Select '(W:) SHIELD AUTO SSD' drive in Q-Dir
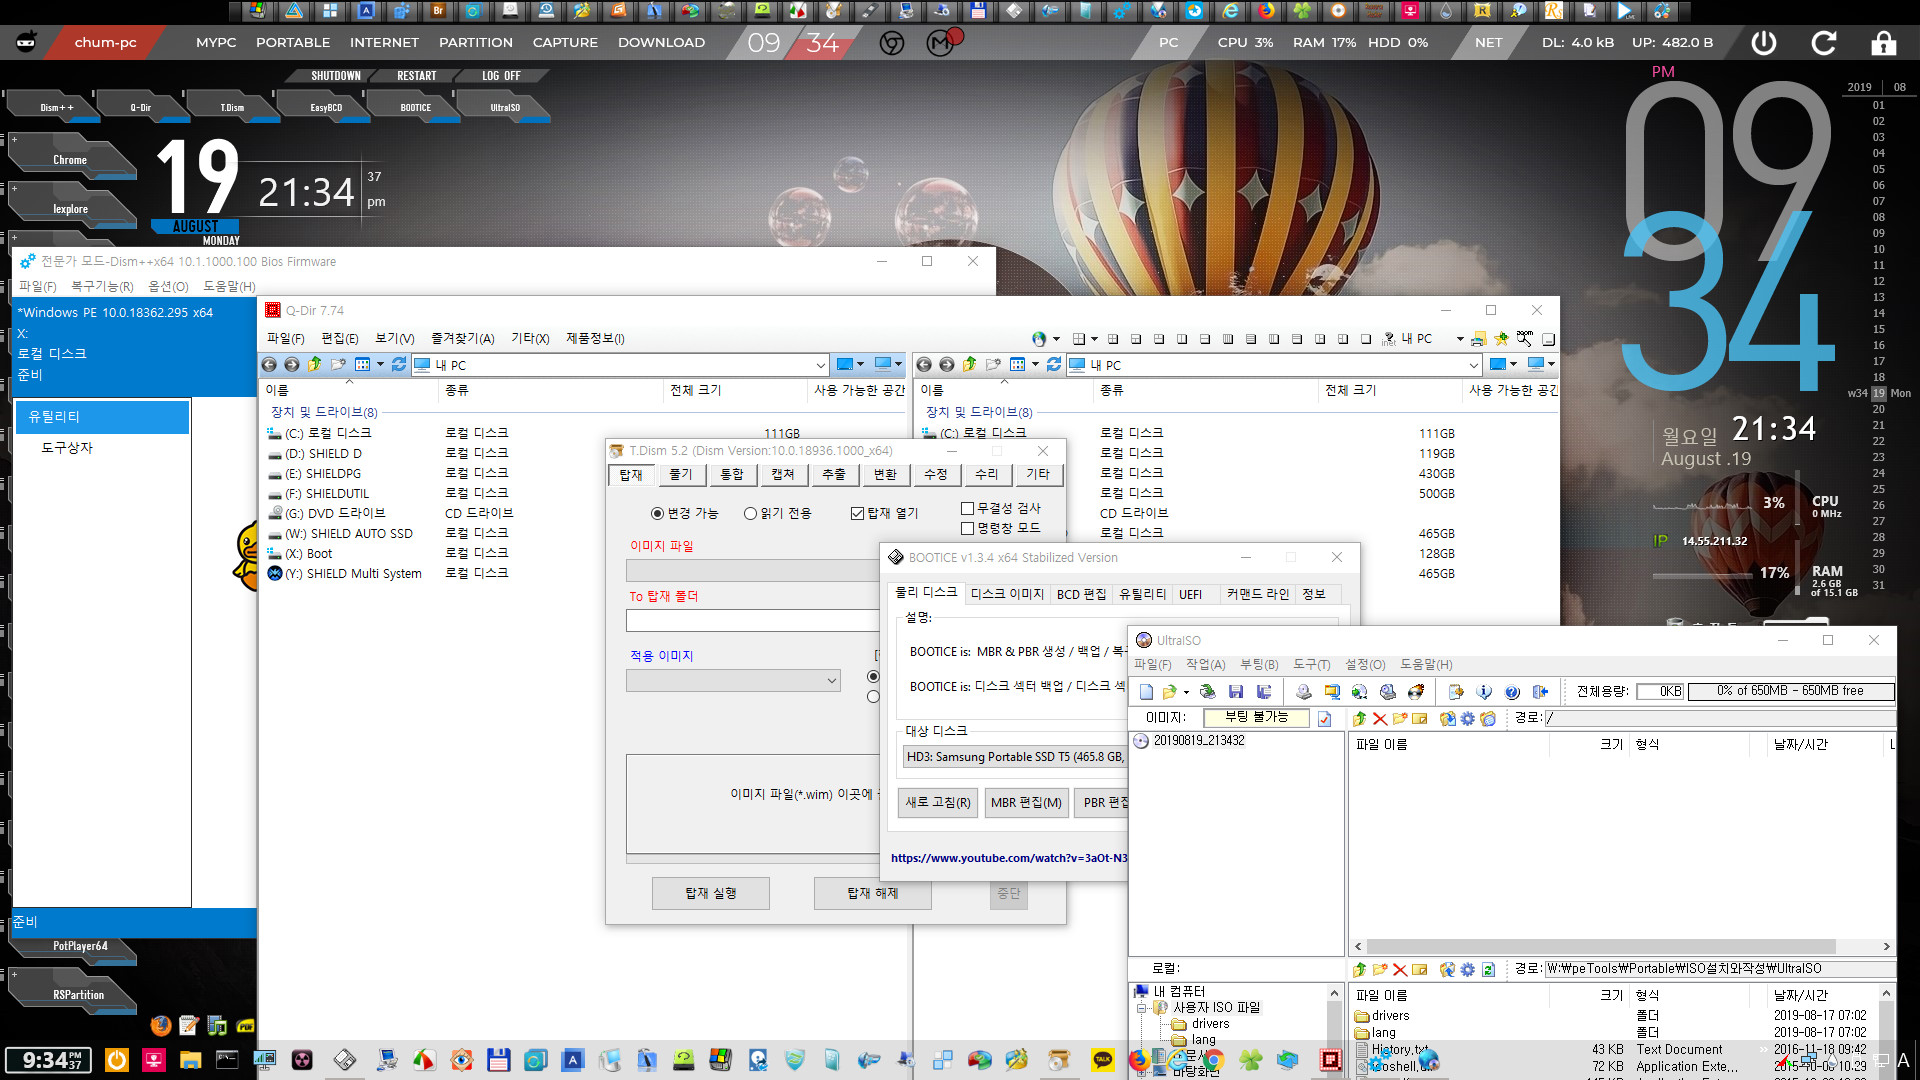 tap(349, 534)
